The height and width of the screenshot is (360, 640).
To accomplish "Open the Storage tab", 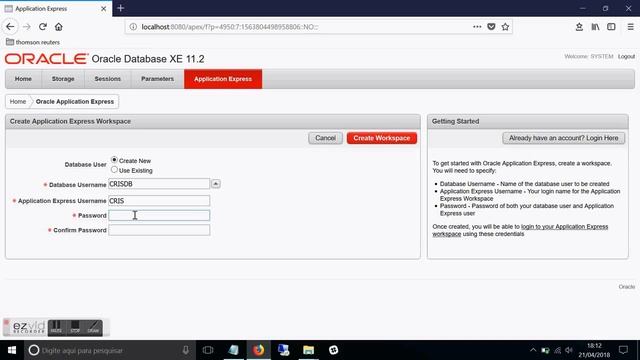I will (63, 79).
